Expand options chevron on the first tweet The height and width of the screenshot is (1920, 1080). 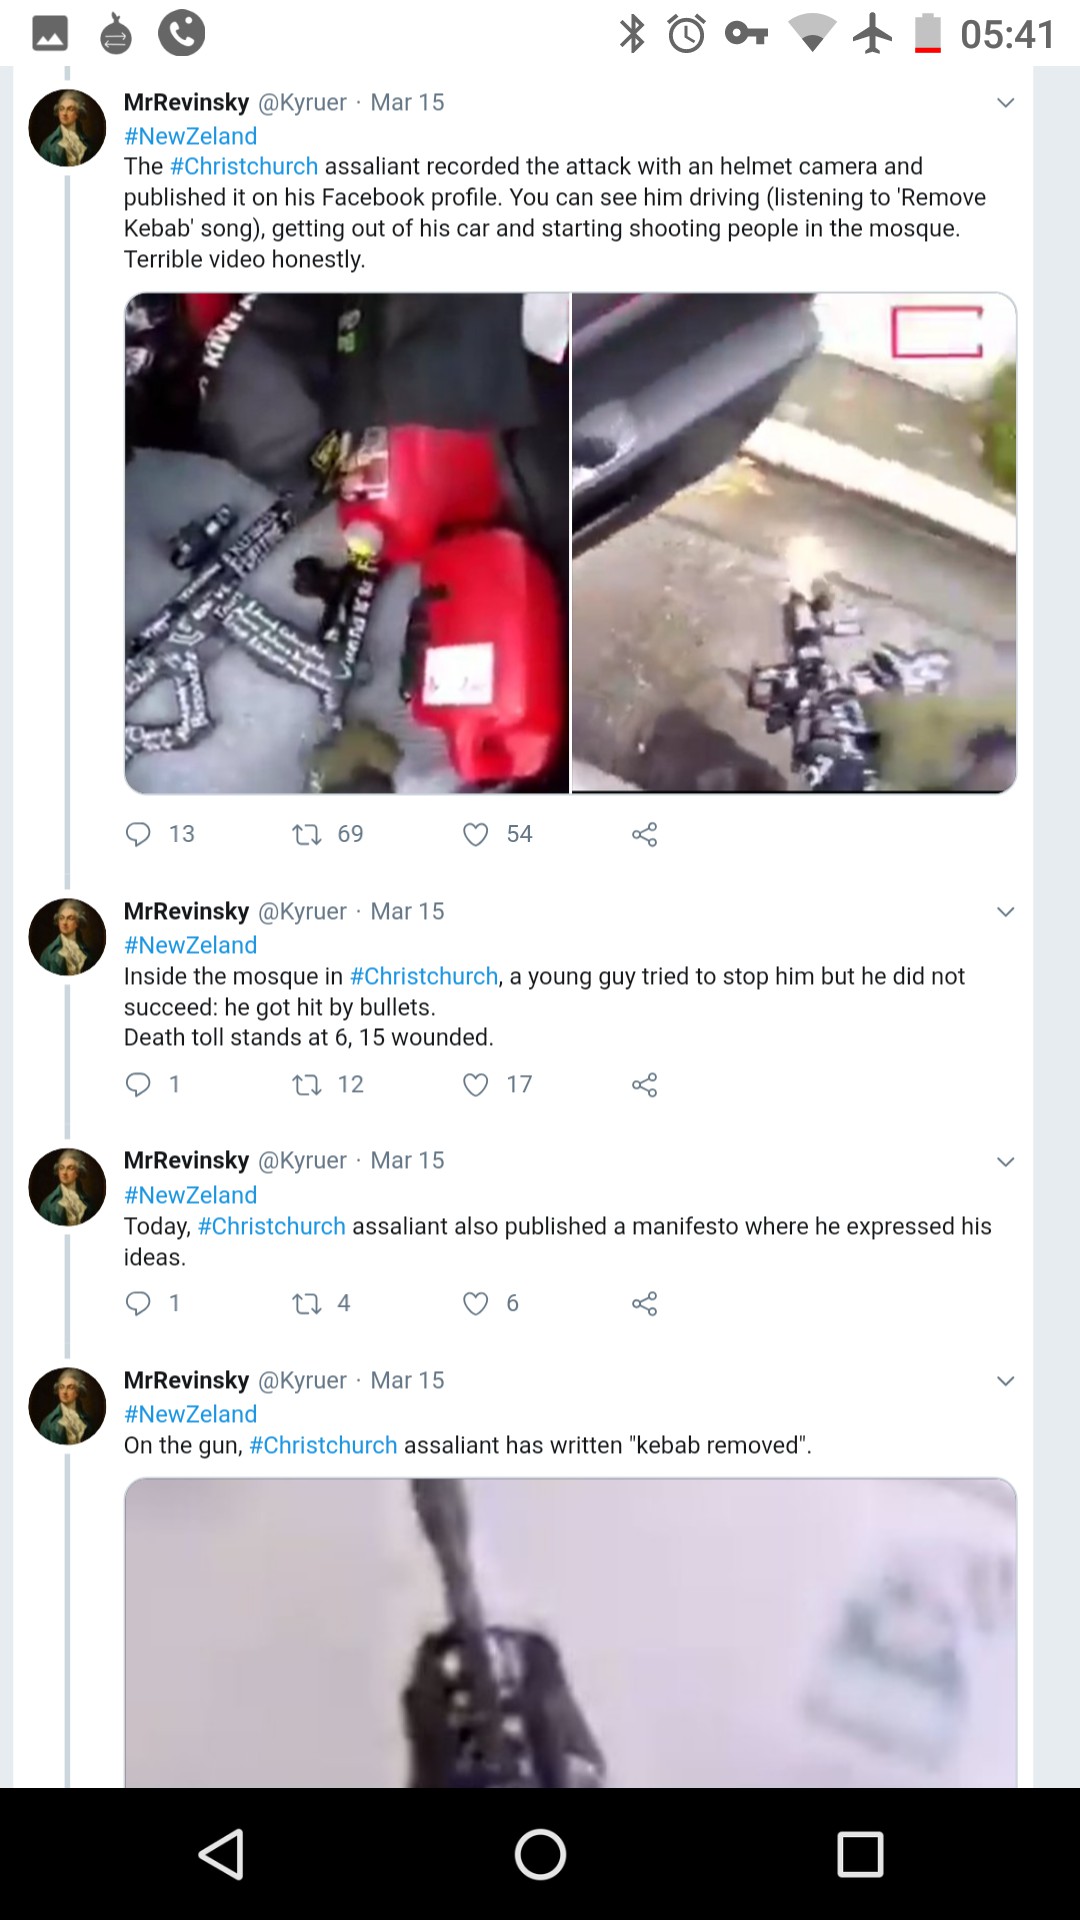[x=1006, y=103]
